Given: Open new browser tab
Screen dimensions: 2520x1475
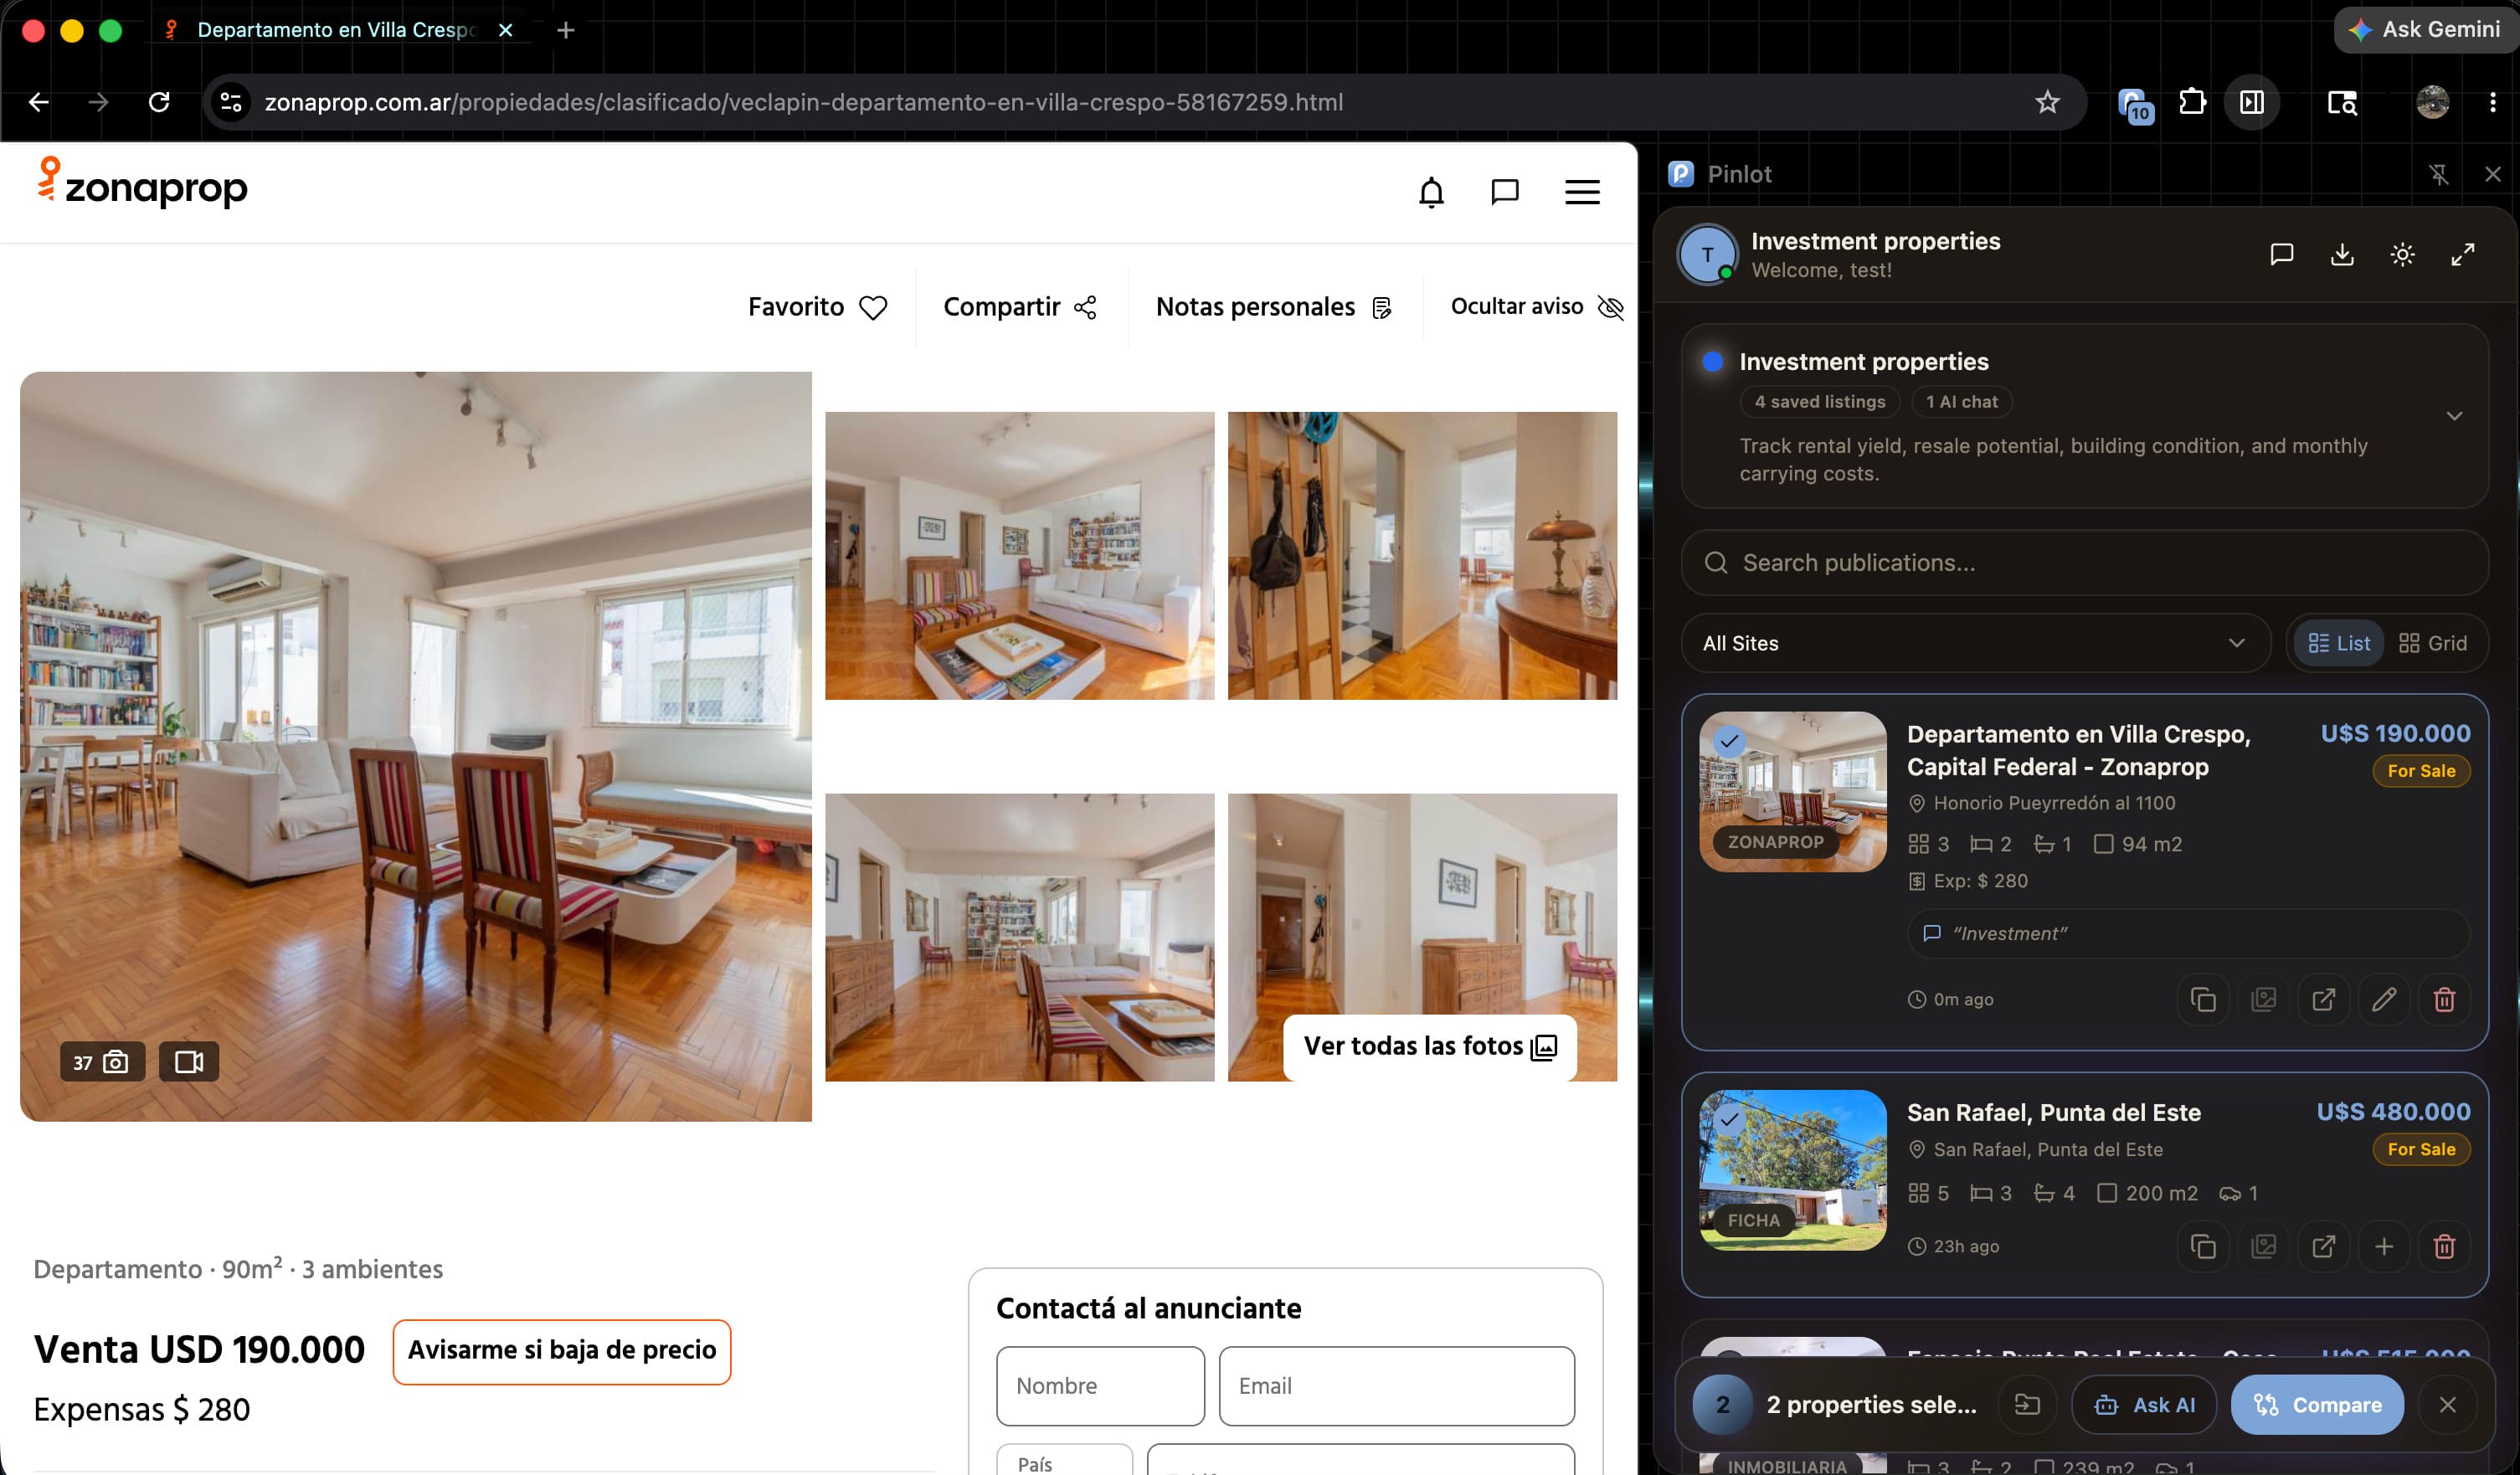Looking at the screenshot, I should (566, 30).
